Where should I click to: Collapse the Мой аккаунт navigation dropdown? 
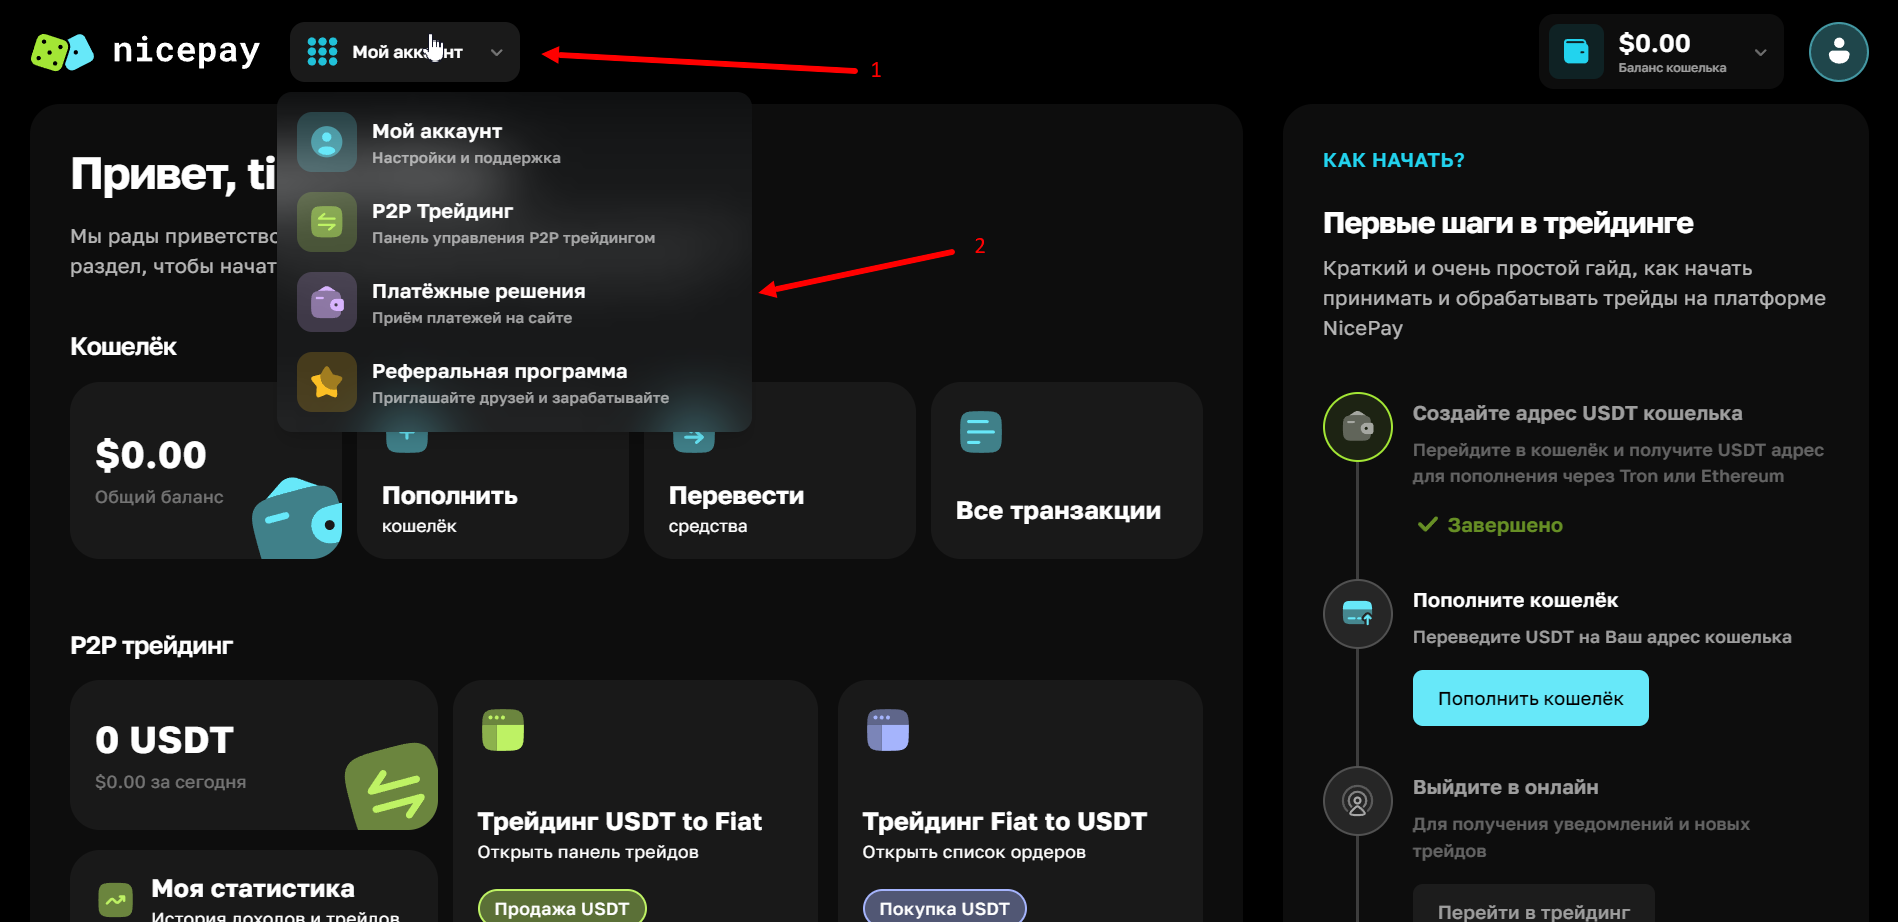click(x=405, y=52)
